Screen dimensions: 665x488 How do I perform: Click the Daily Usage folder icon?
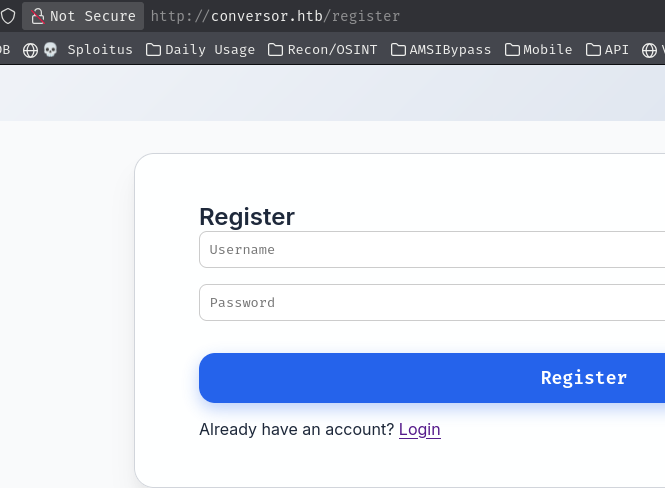click(x=153, y=49)
